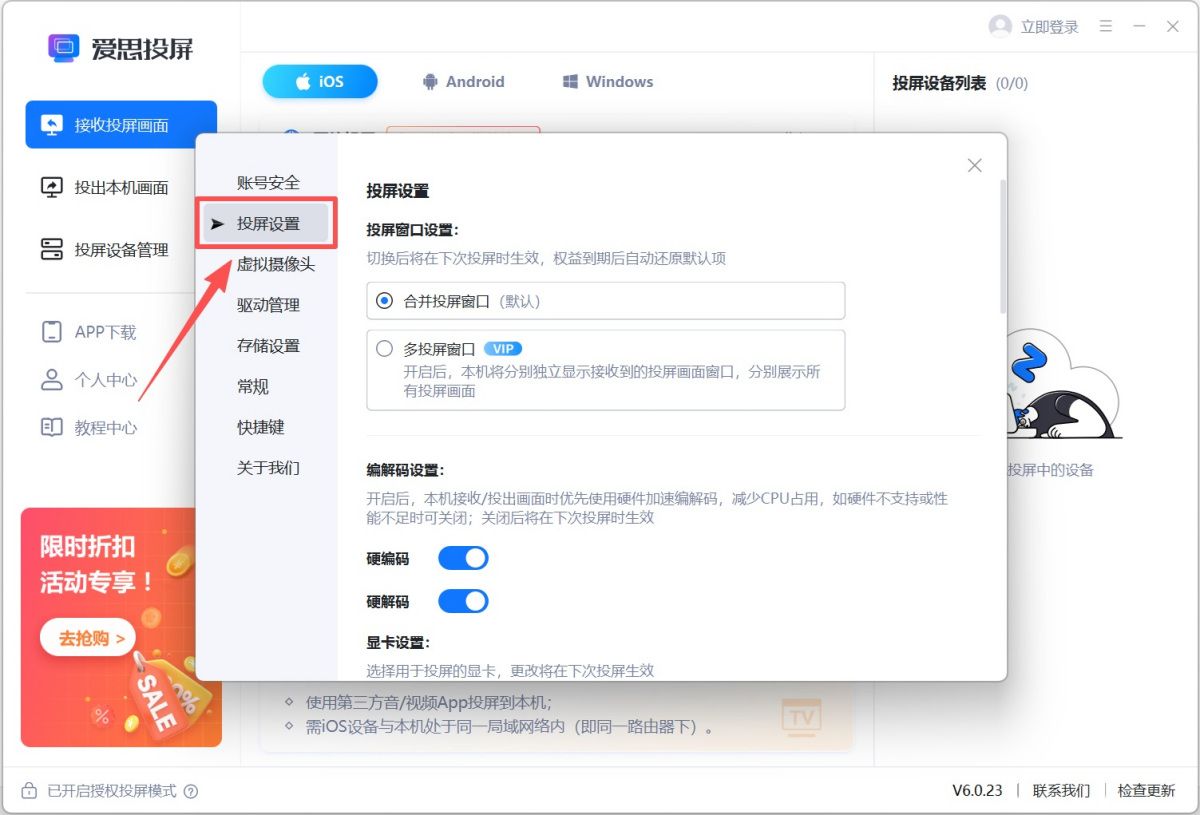Open 教程中心 book icon
Screen dimensions: 1200x815
[x=52, y=428]
